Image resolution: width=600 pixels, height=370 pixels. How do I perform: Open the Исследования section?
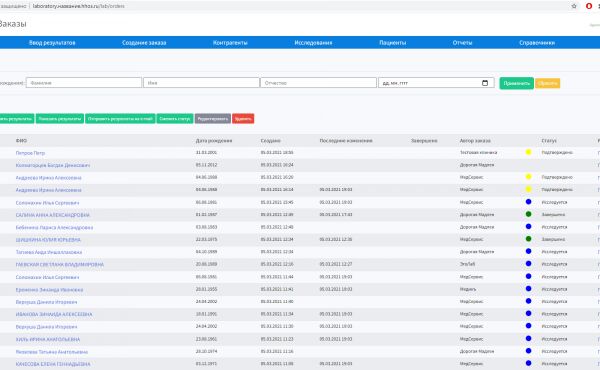pyautogui.click(x=313, y=42)
